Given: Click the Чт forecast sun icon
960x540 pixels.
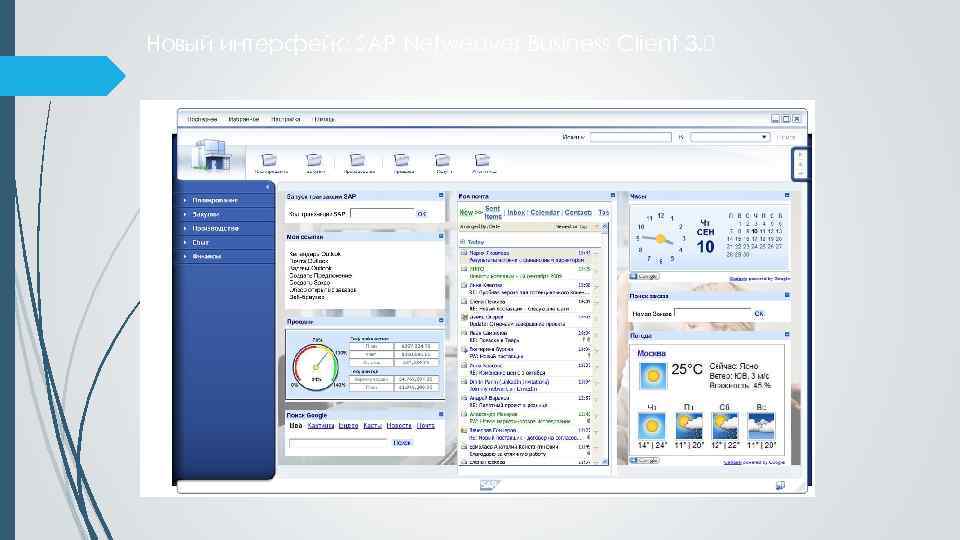Looking at the screenshot, I should 651,426.
